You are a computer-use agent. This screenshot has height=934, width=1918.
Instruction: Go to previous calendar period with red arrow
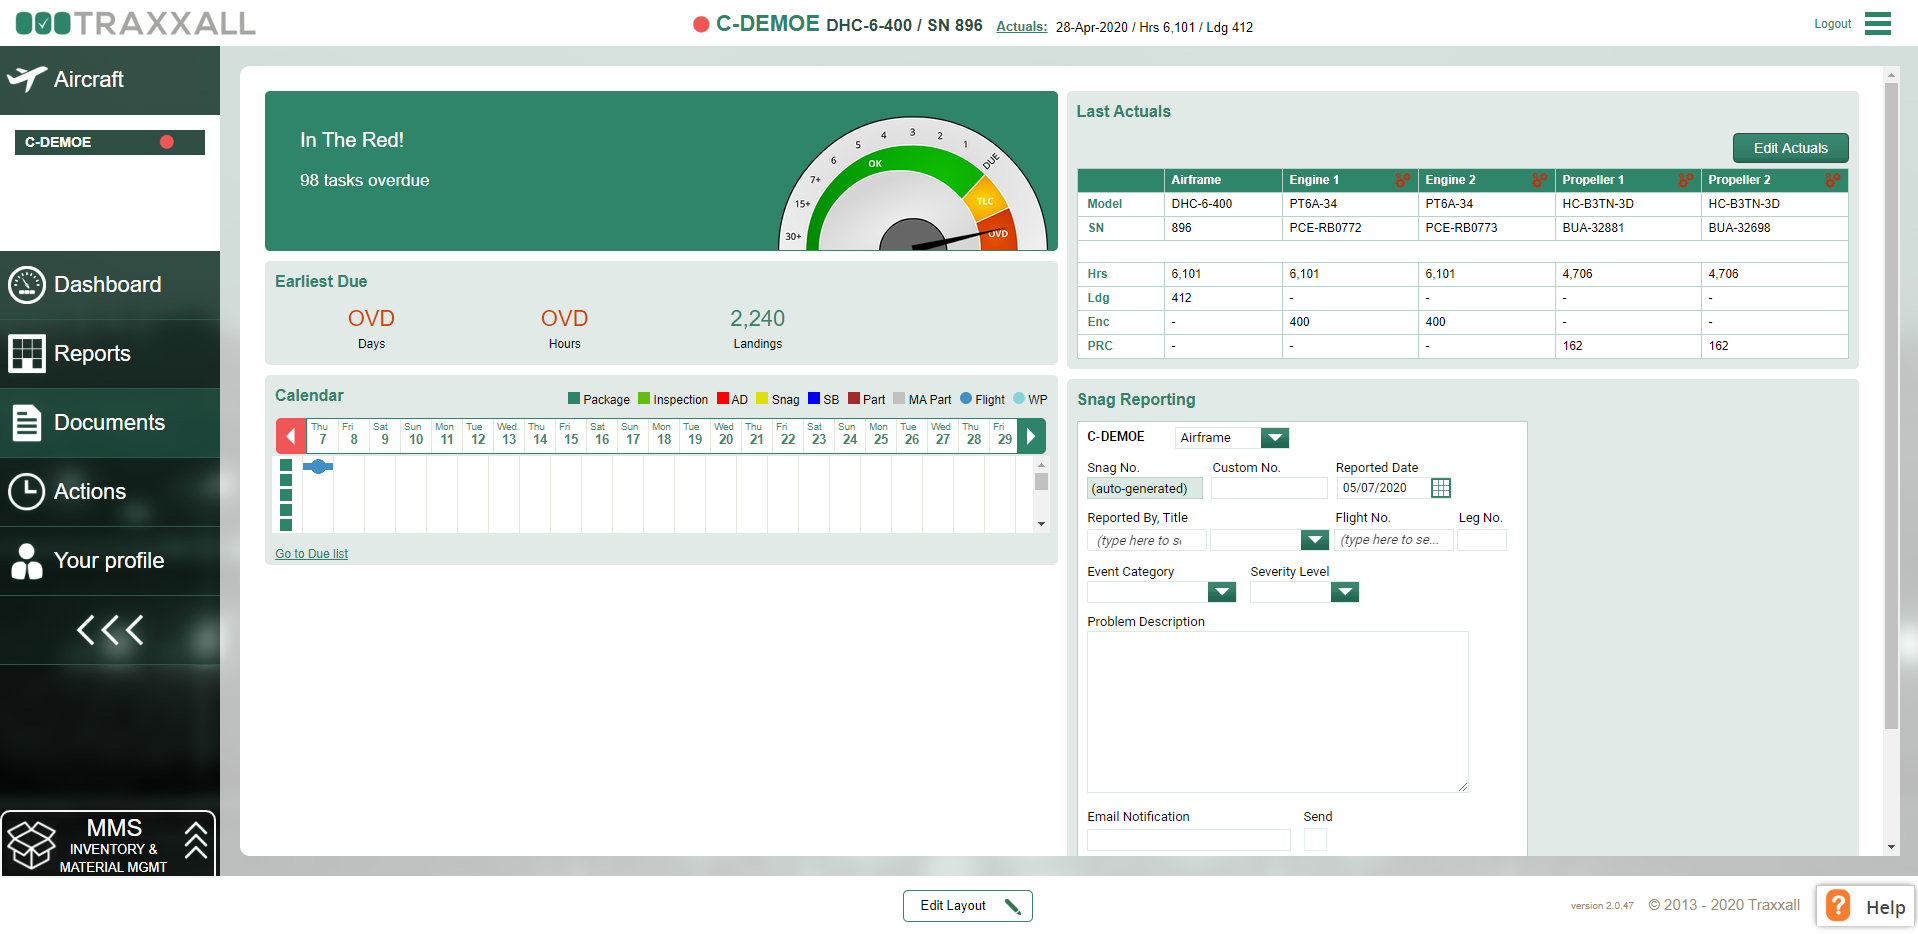tap(291, 436)
